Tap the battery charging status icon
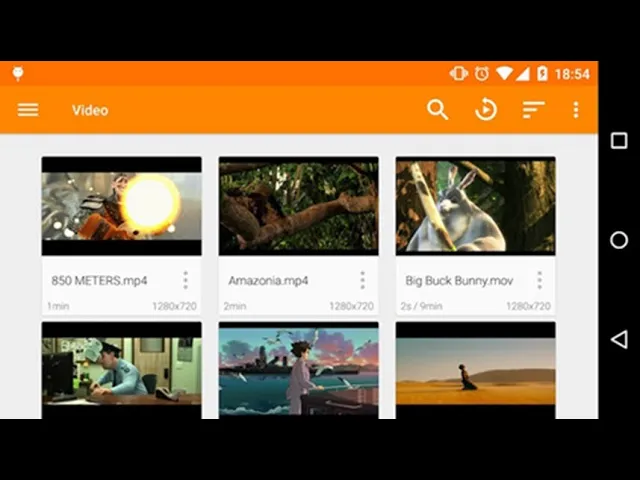640x480 pixels. click(542, 74)
